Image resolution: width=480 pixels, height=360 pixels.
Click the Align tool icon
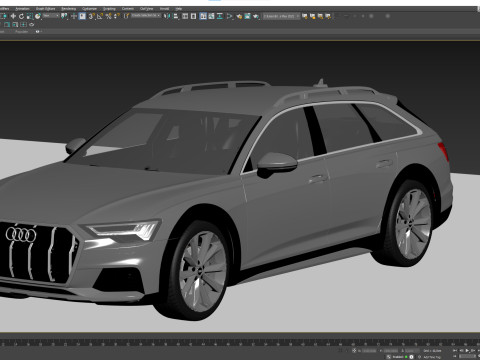click(x=175, y=16)
